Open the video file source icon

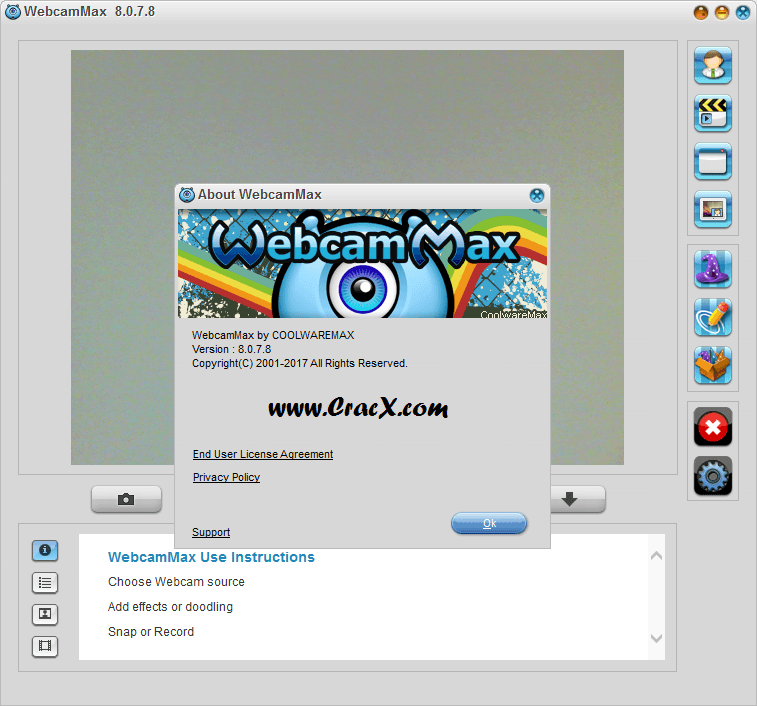[x=713, y=113]
